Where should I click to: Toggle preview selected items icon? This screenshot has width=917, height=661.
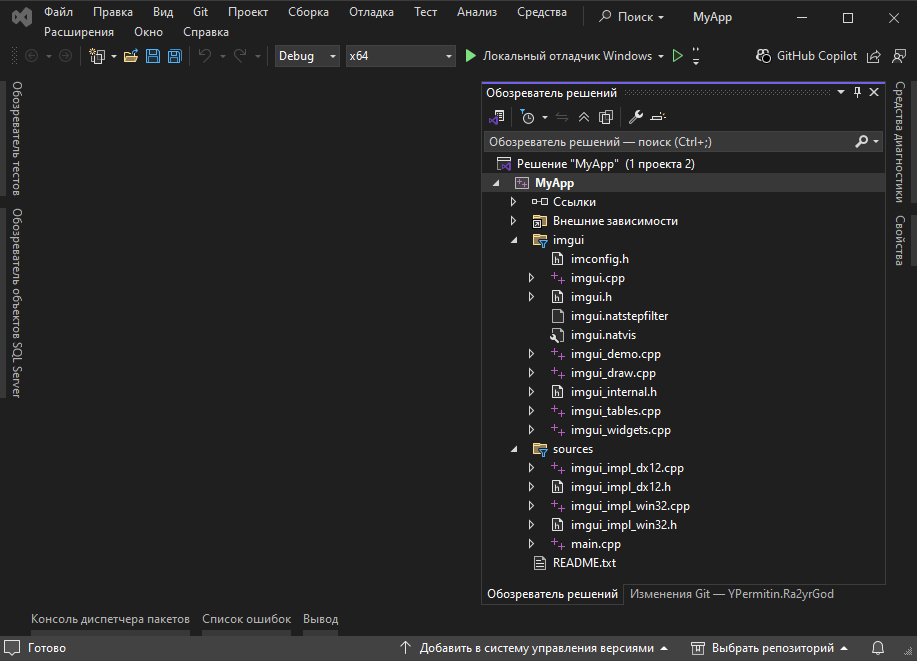658,118
